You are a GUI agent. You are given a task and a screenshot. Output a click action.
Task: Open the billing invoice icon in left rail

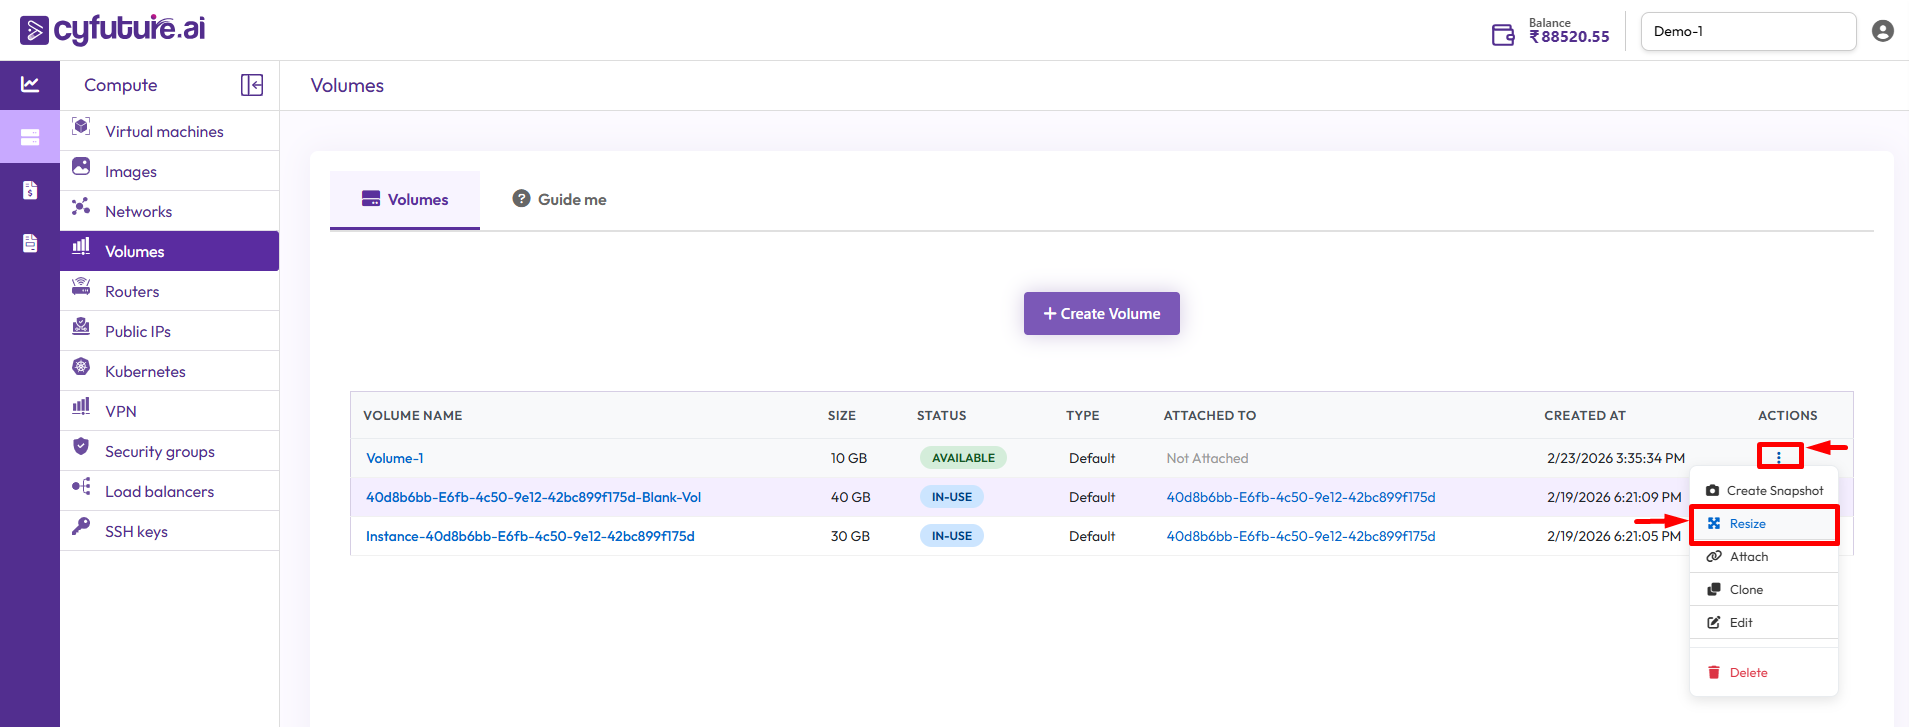click(30, 190)
